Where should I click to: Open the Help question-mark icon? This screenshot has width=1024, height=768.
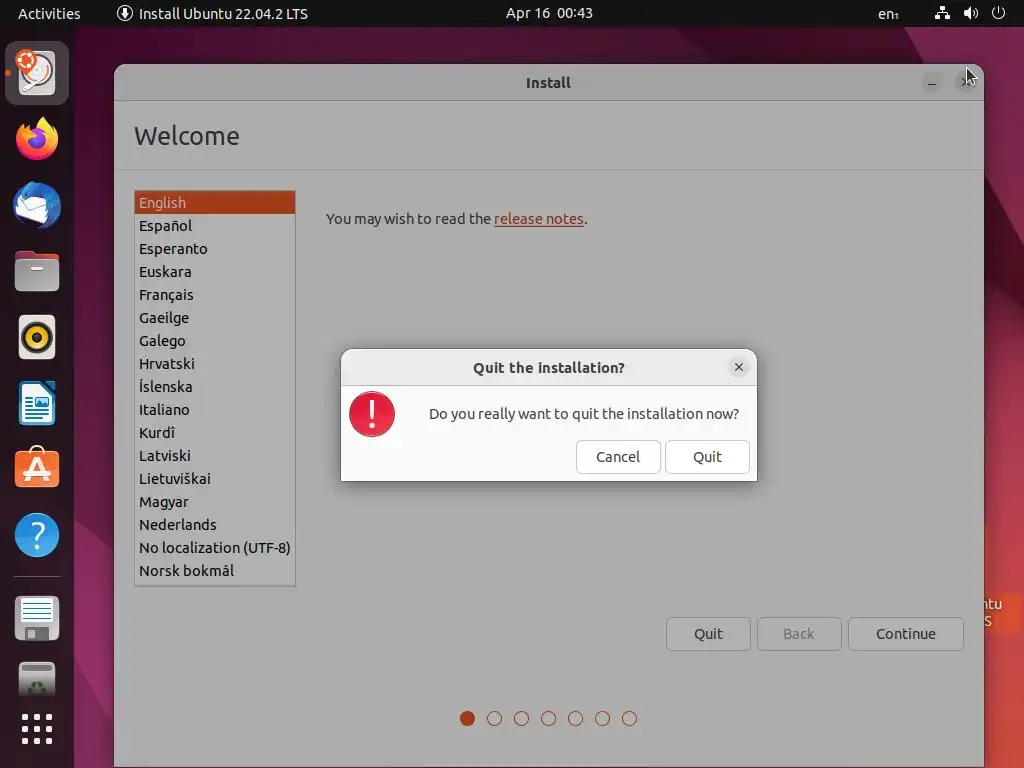click(37, 536)
